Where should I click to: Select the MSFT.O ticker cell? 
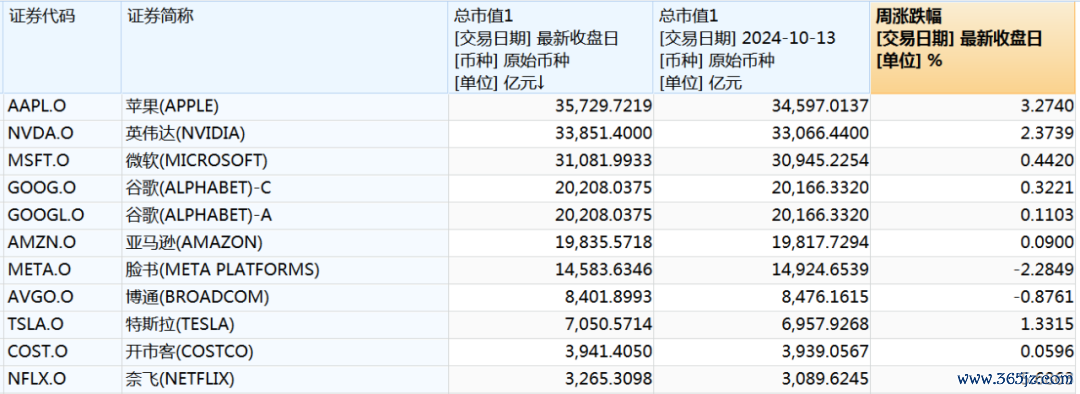pyautogui.click(x=62, y=160)
